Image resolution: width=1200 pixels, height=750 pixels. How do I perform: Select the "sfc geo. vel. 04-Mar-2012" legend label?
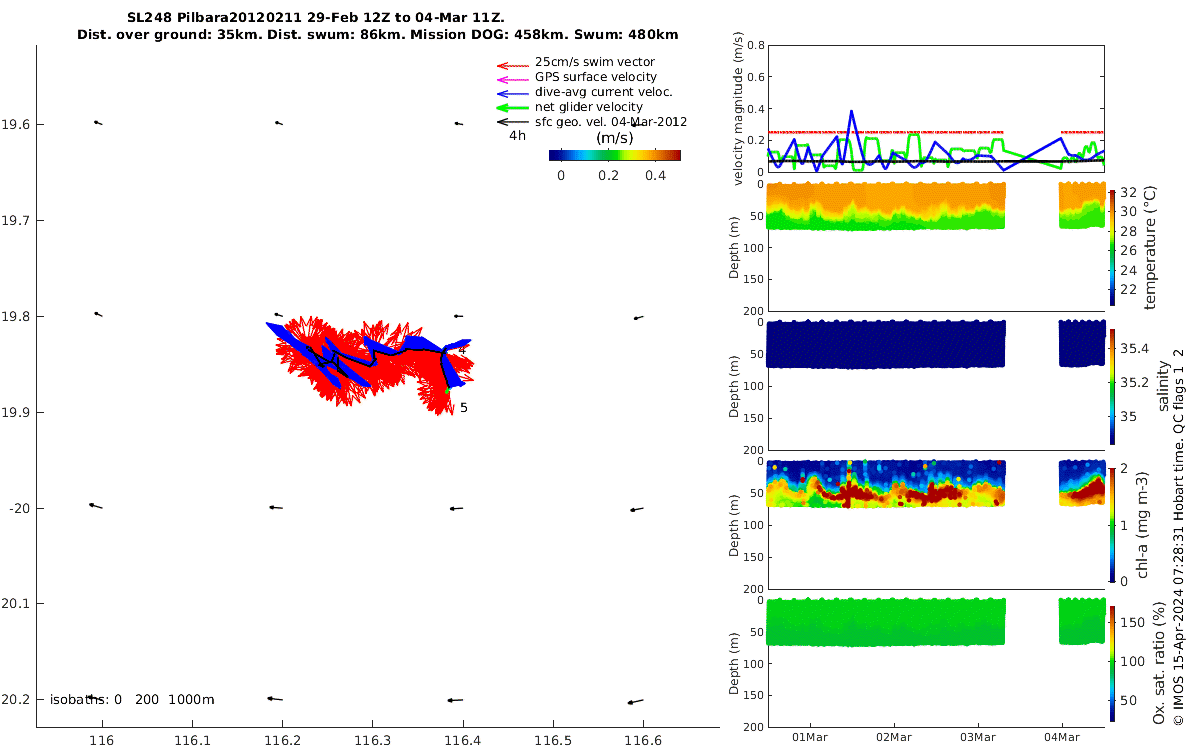pos(611,122)
